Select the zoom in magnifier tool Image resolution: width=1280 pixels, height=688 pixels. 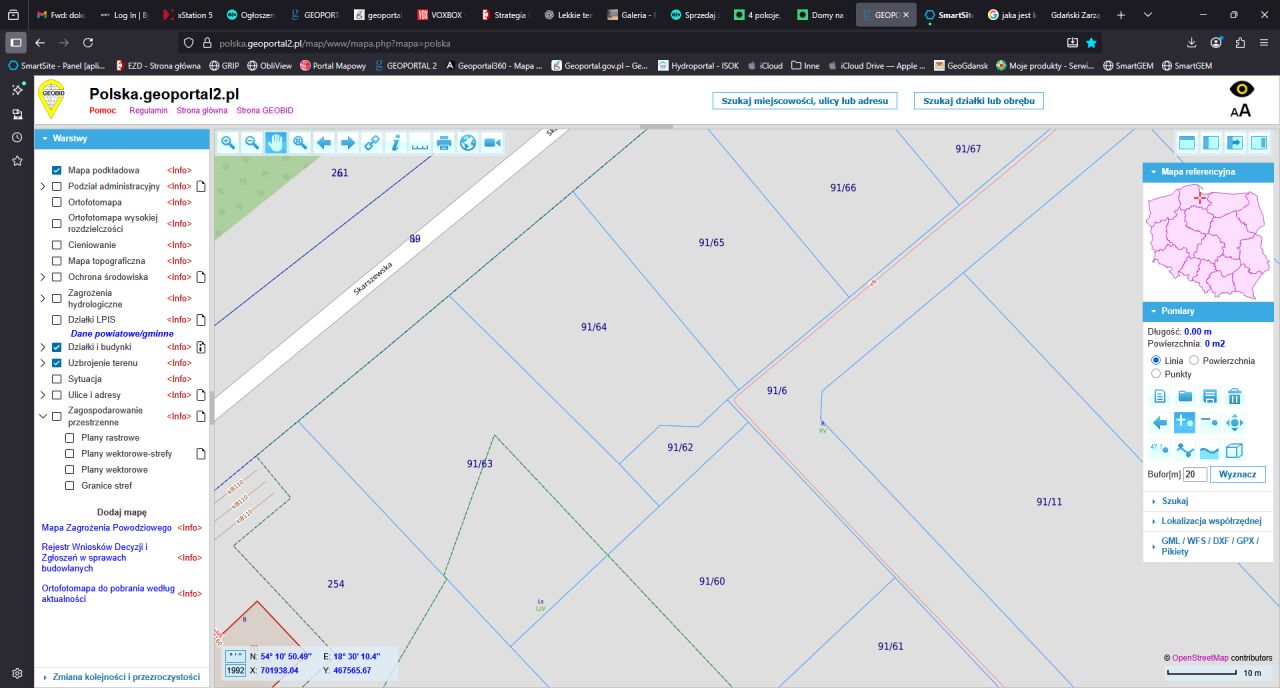(x=228, y=143)
